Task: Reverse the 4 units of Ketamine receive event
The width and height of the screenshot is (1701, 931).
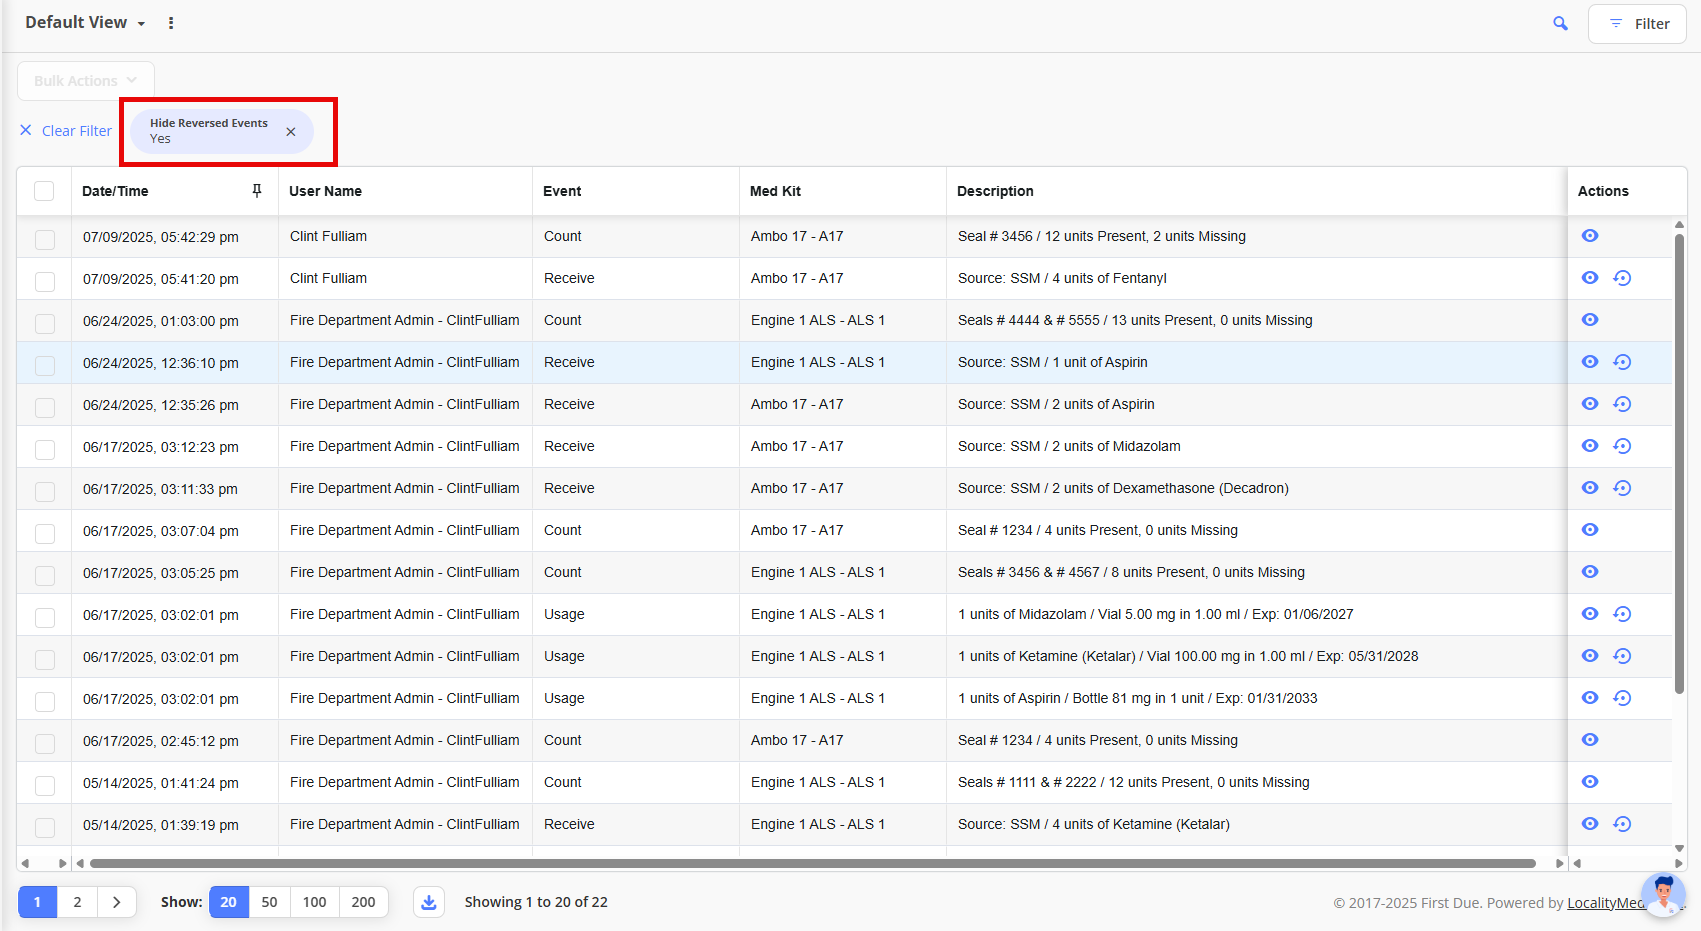Action: click(1622, 824)
